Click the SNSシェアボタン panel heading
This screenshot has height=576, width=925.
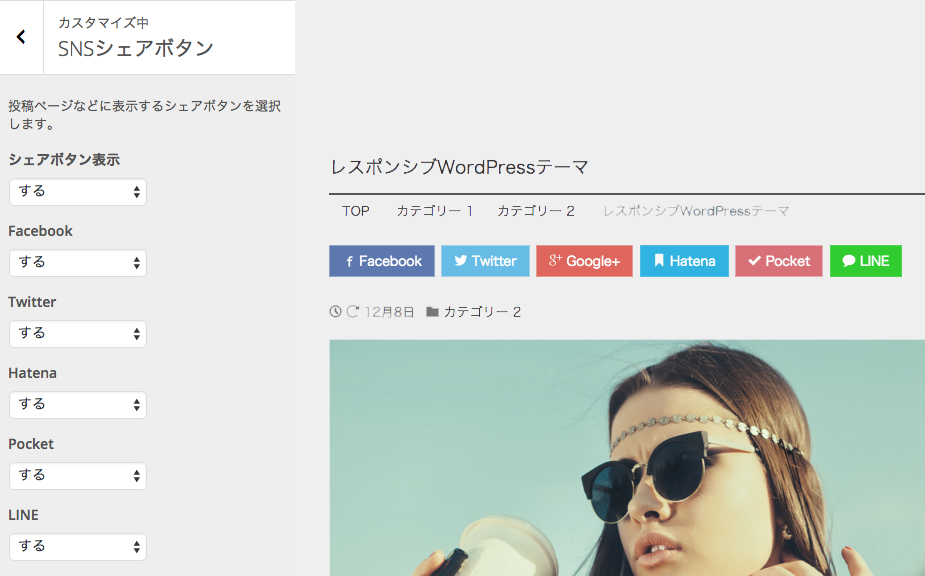pos(136,48)
